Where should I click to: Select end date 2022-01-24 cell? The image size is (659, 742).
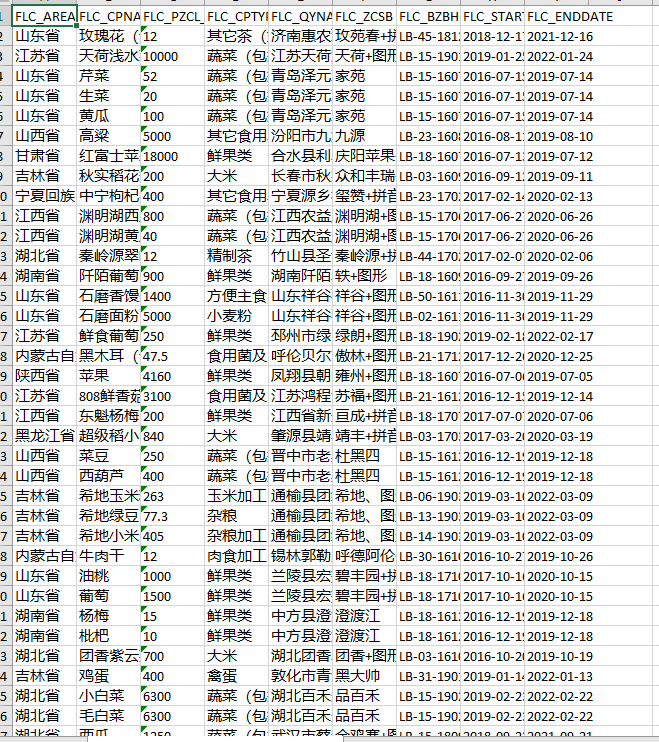[x=556, y=56]
